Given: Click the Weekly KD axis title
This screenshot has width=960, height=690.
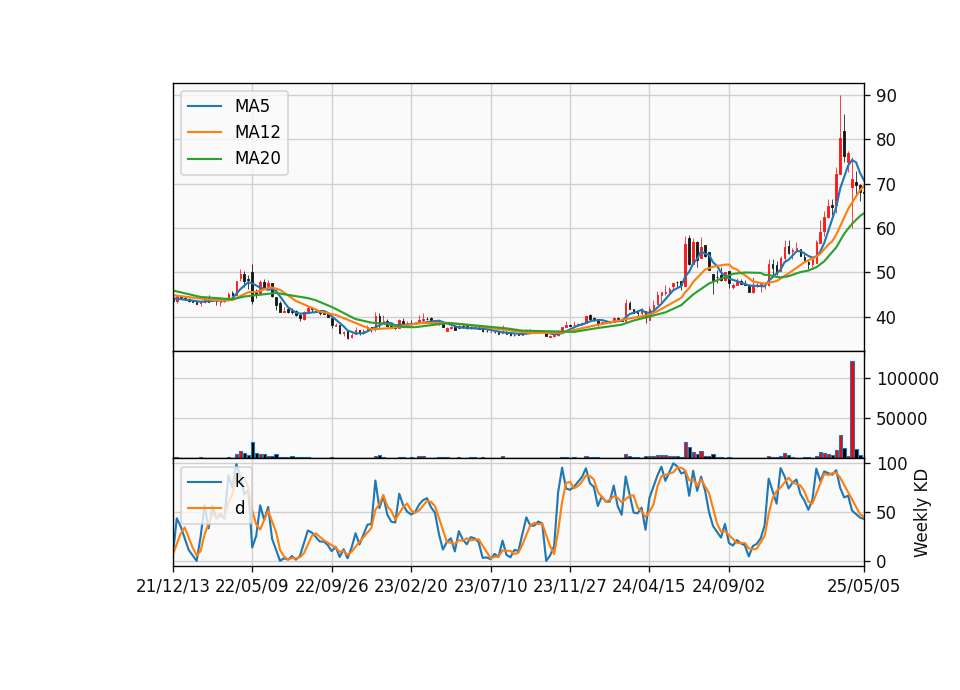Looking at the screenshot, I should click(921, 513).
